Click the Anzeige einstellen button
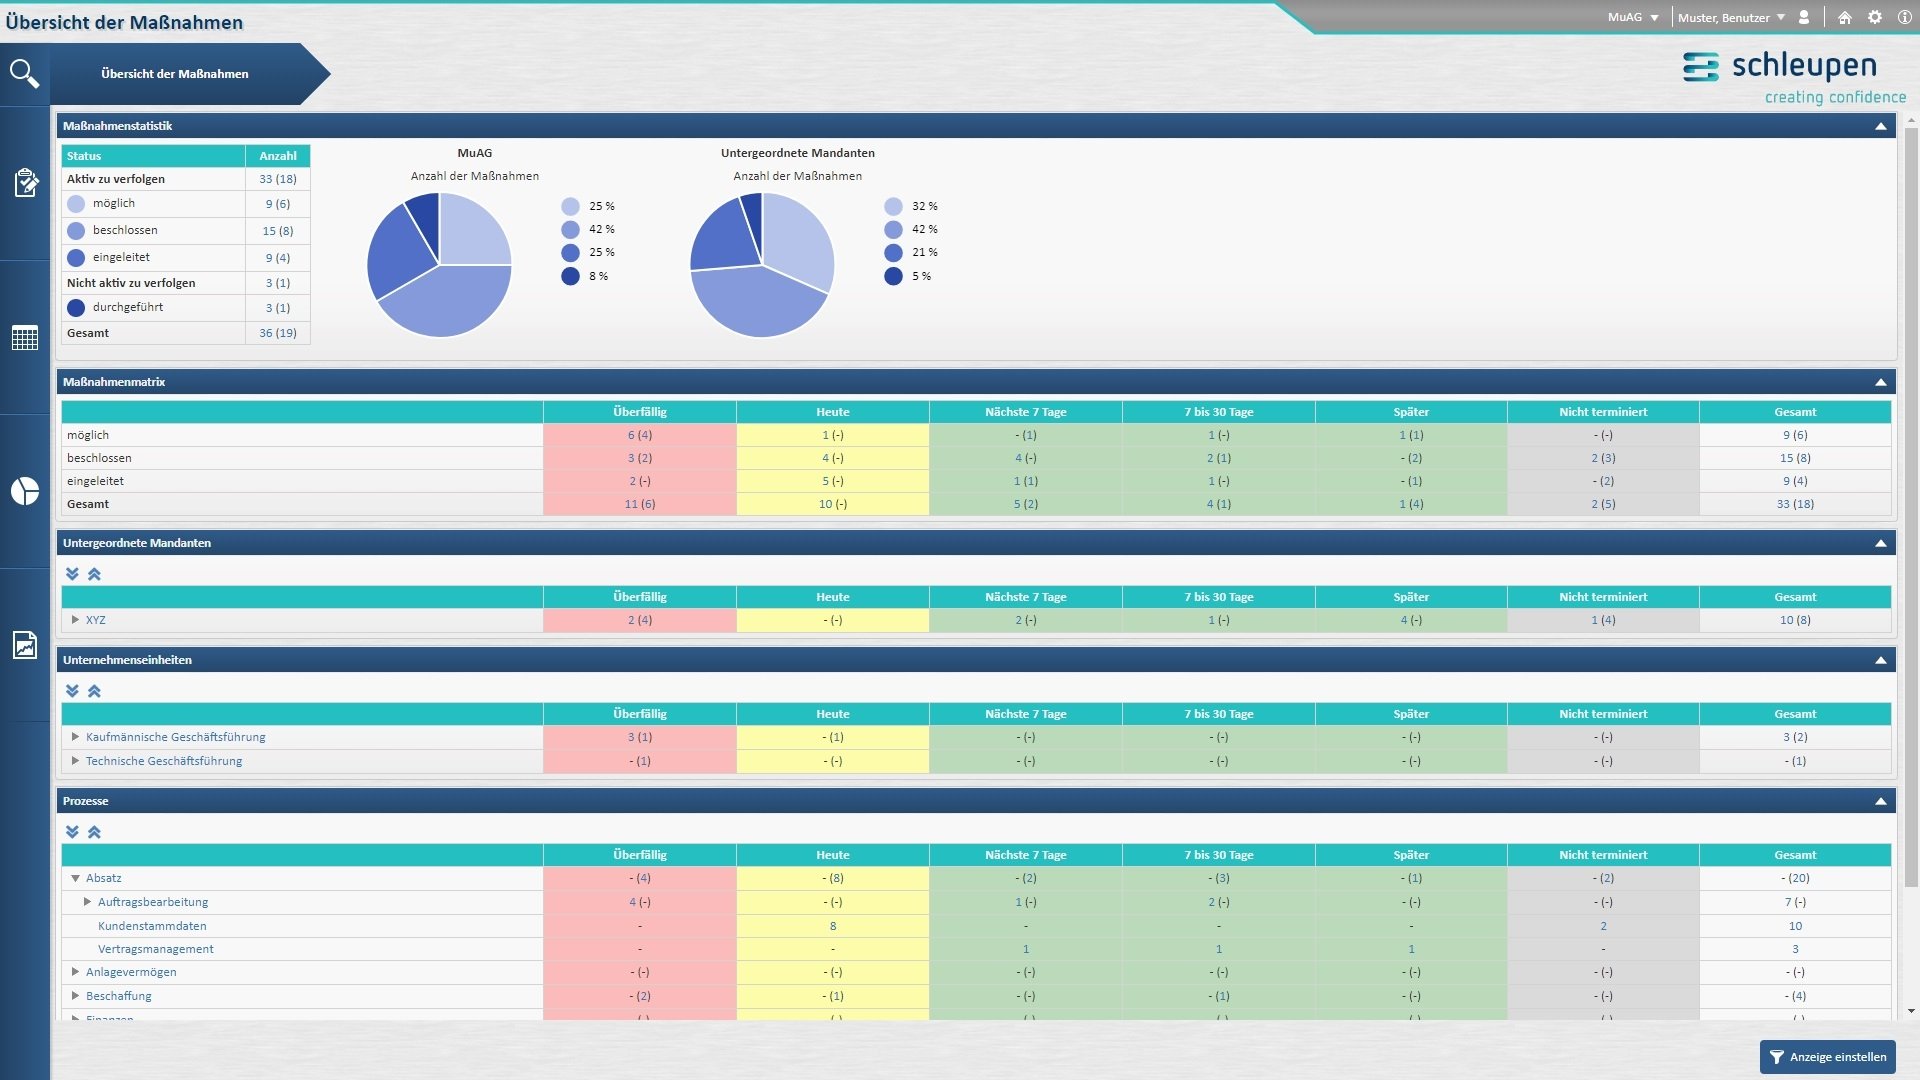The image size is (1920, 1080). 1827,1057
